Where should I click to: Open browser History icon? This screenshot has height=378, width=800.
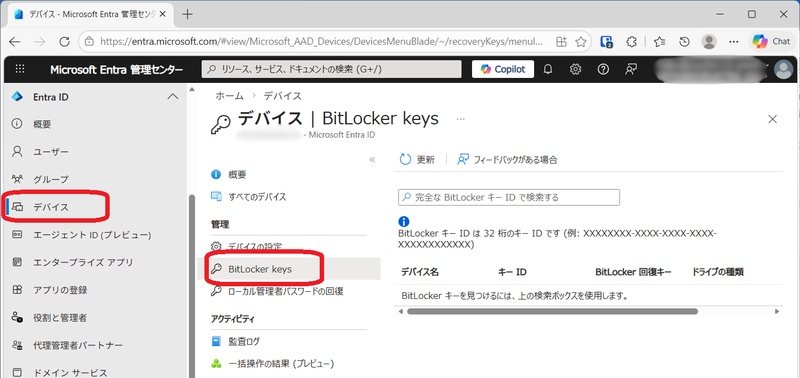point(685,42)
